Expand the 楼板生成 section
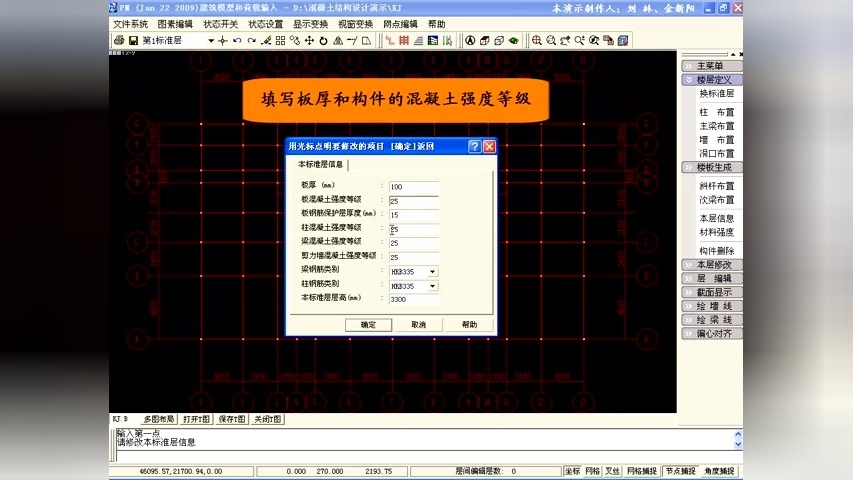This screenshot has width=853, height=480. click(712, 167)
